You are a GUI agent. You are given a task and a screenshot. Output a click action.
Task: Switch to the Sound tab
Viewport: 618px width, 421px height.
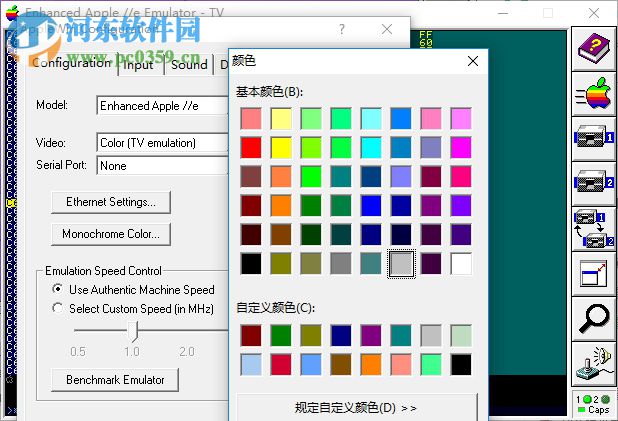point(189,65)
